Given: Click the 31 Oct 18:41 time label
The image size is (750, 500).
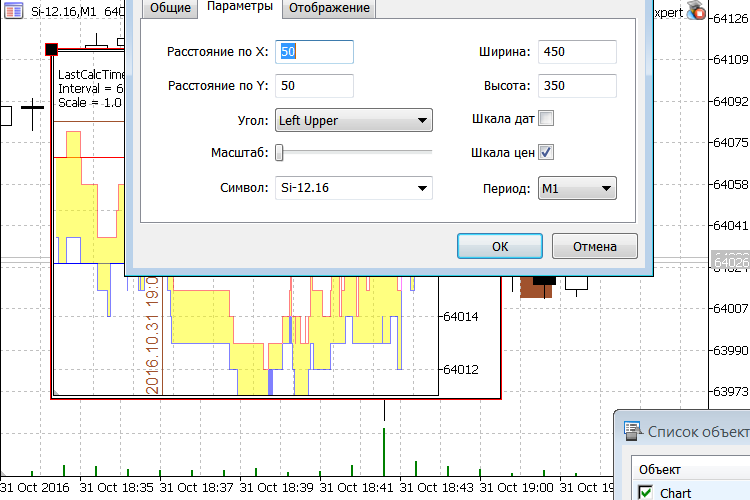Looking at the screenshot, I should (356, 488).
